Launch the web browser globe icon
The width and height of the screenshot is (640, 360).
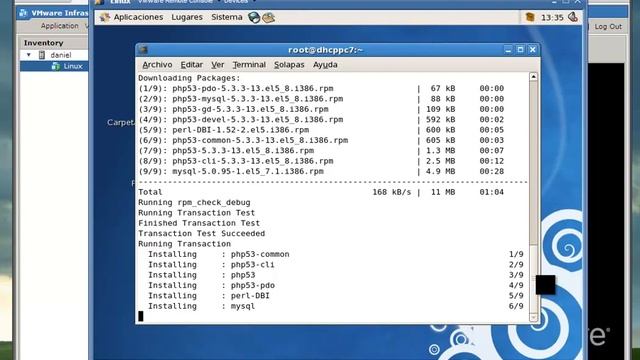pos(254,18)
